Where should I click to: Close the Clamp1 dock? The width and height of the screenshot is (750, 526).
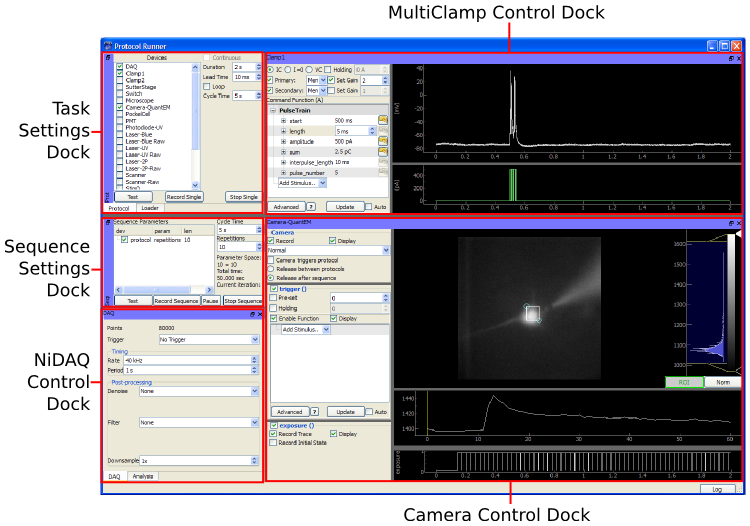click(739, 58)
